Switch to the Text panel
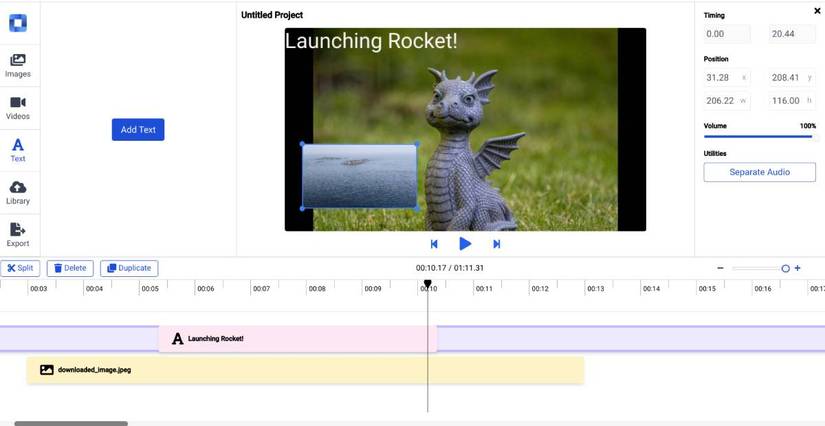 (18, 150)
